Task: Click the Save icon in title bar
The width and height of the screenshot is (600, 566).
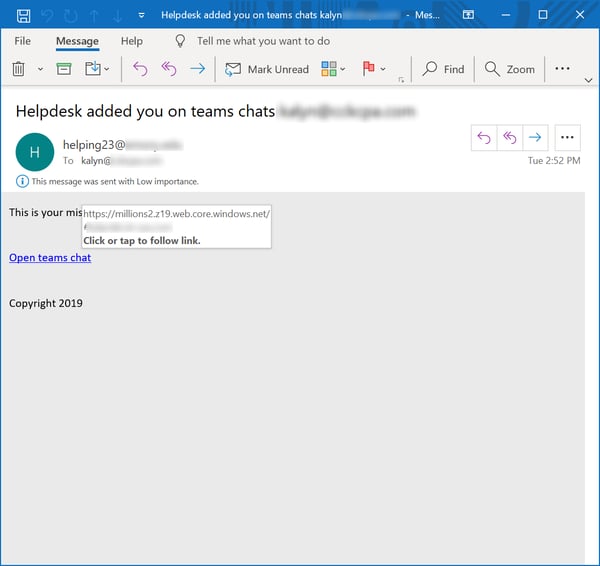Action: point(22,15)
